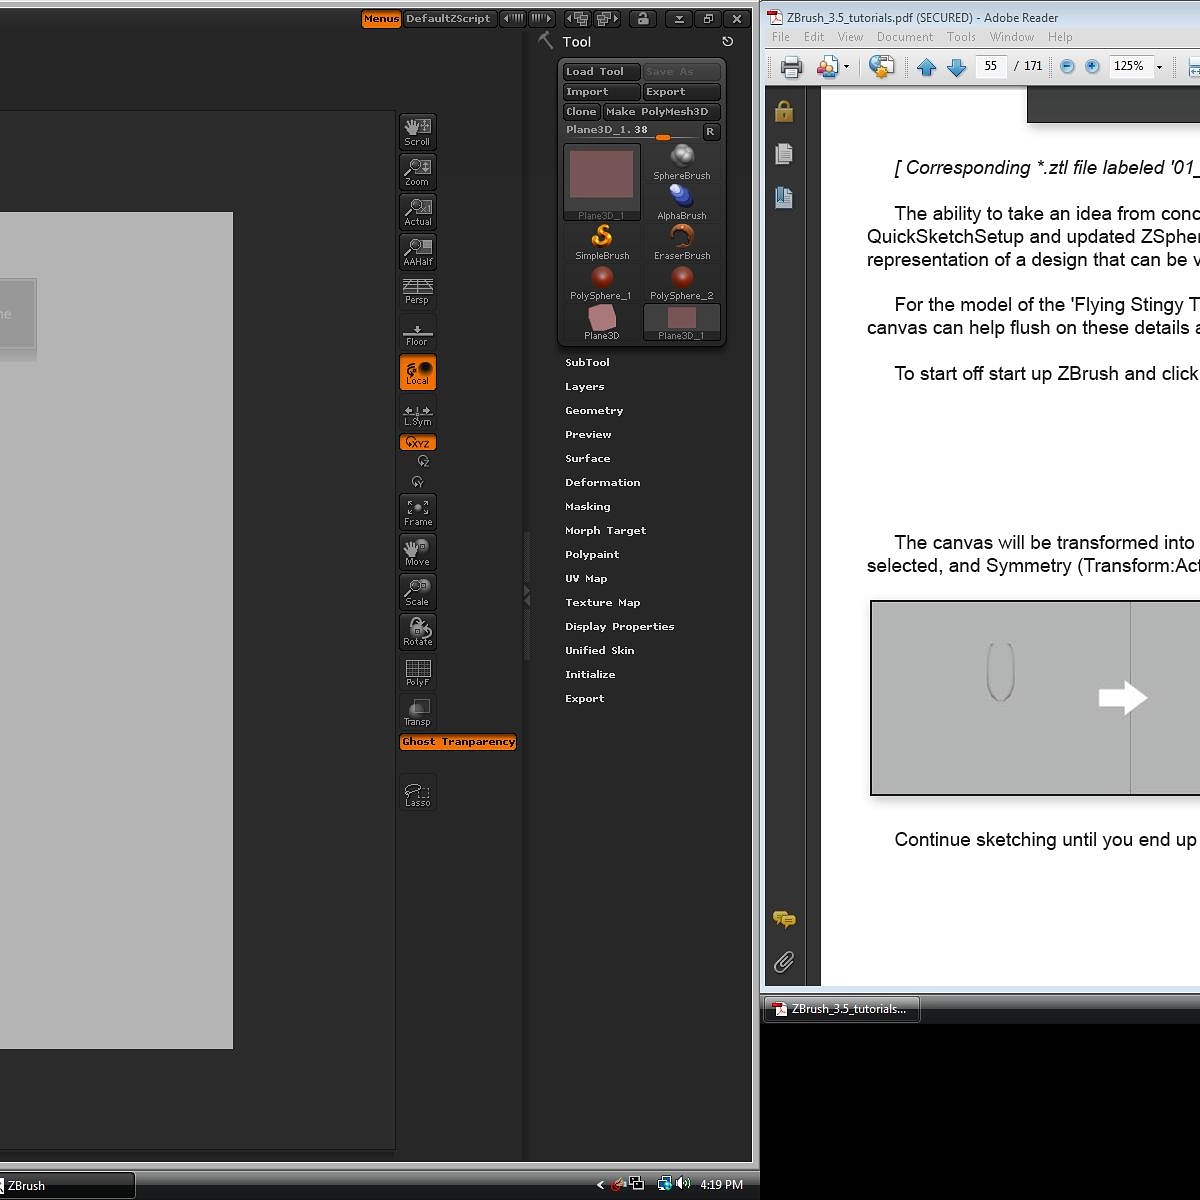
Task: Select the Scroll tool in ZBrush
Action: coord(417,131)
